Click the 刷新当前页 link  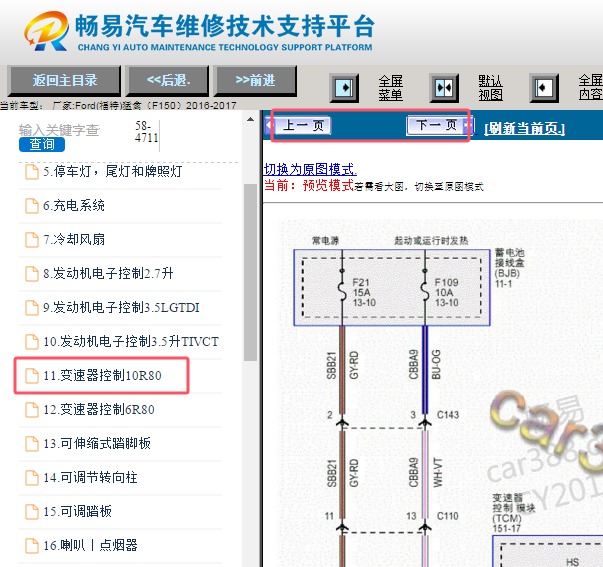[525, 128]
